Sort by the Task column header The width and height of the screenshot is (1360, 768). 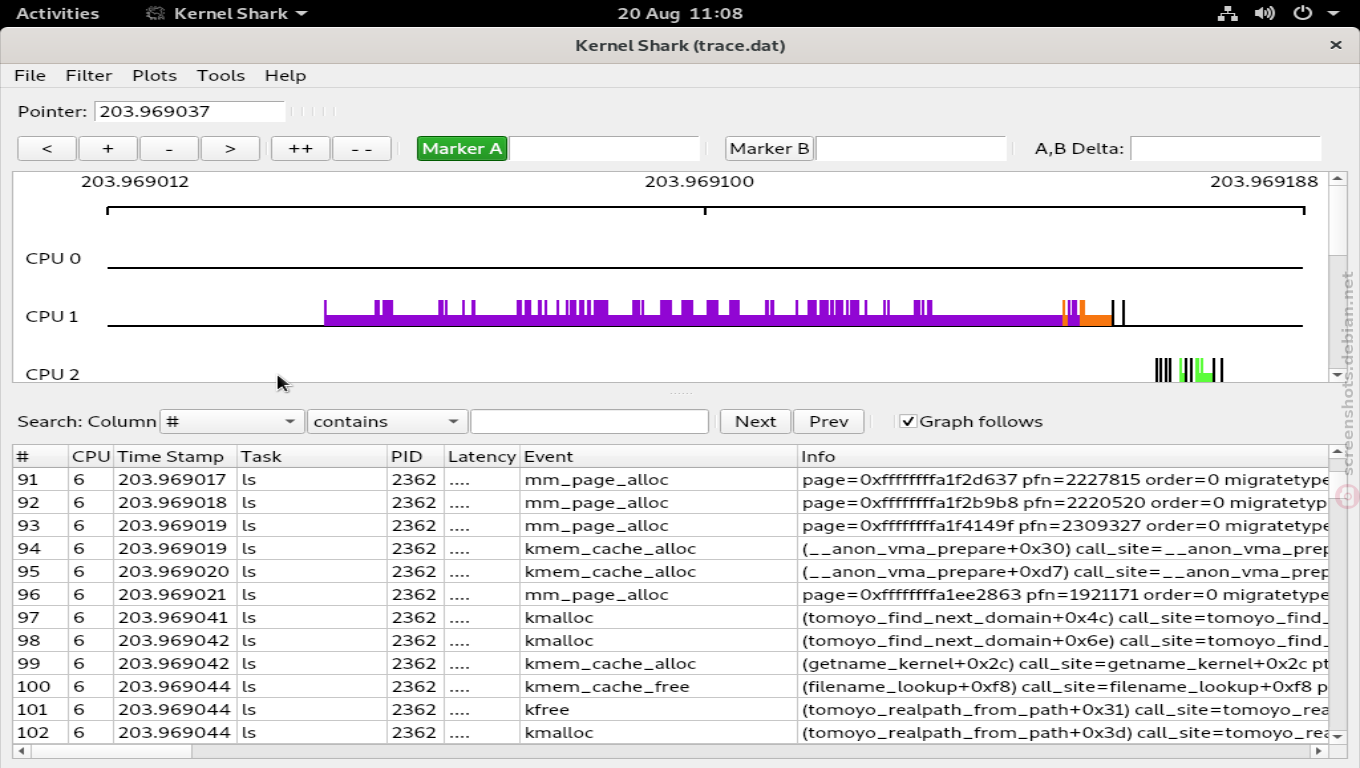coord(312,456)
